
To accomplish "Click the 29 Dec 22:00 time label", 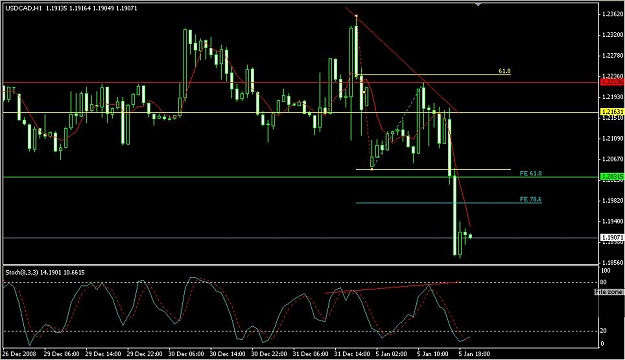I will (144, 354).
